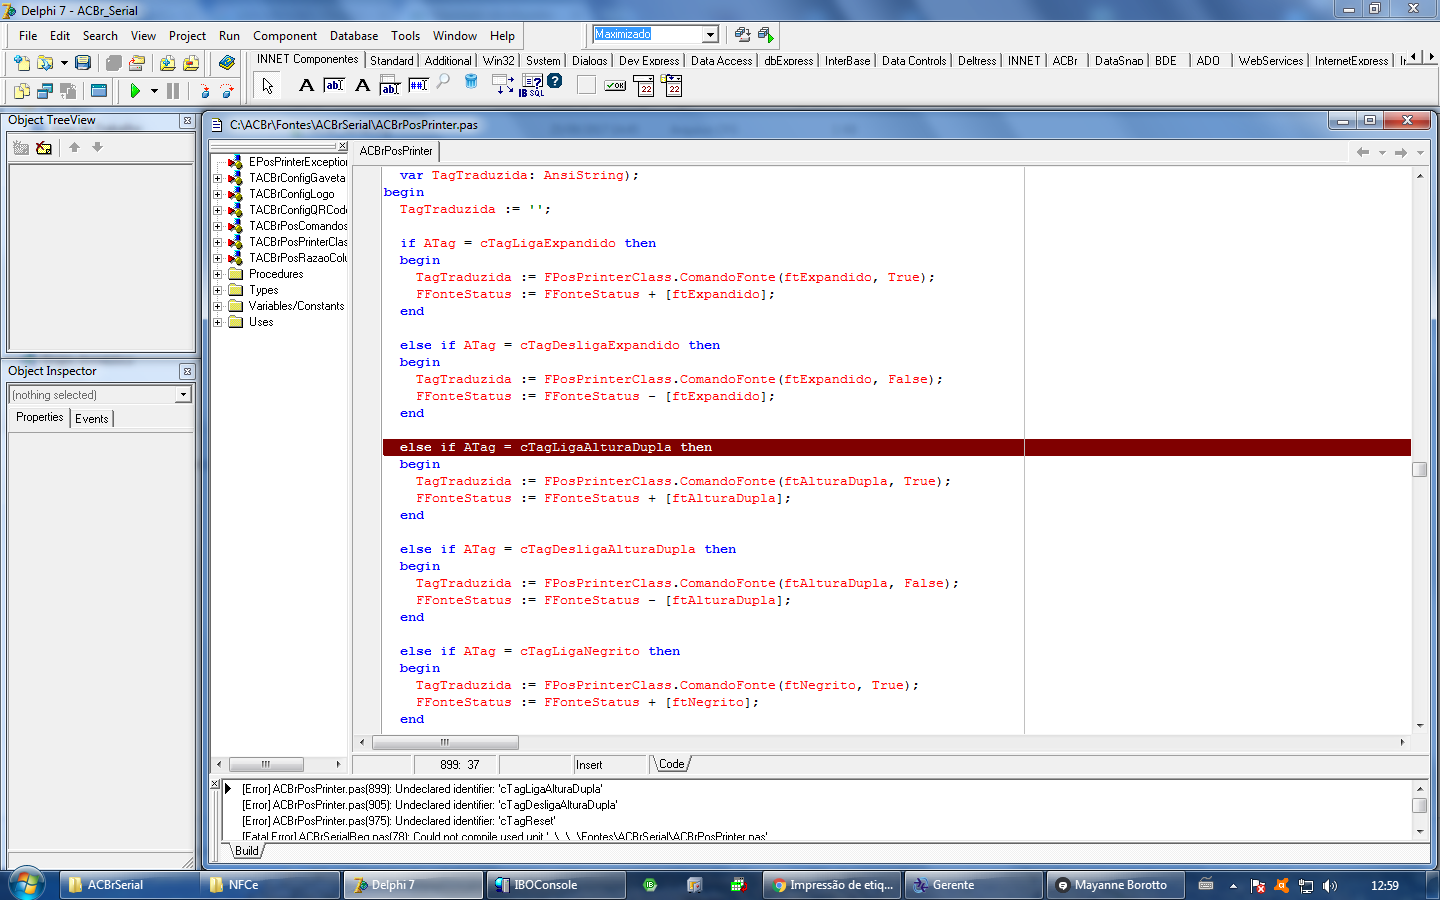Click the cTagLigaAlturaDupla undeclared identifier error
The height and width of the screenshot is (900, 1440).
coord(423,789)
